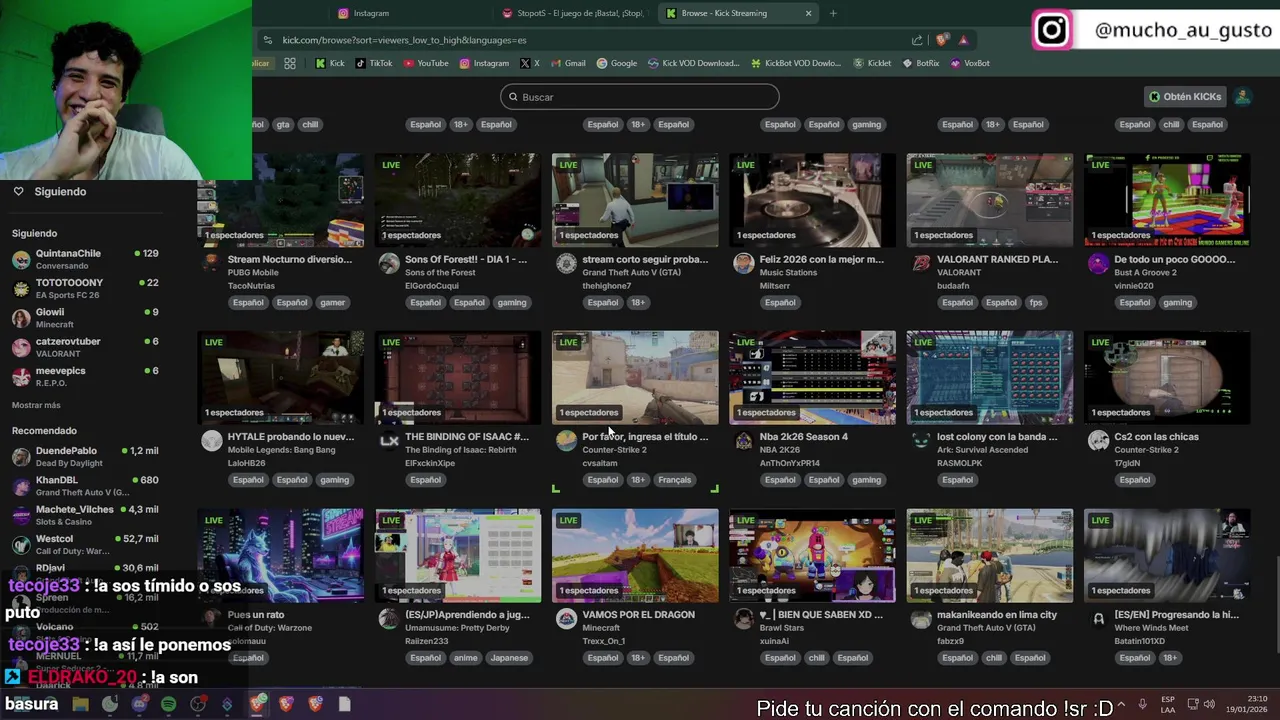This screenshot has height=720, width=1280.
Task: Switch to the StopotS game browser tab
Action: [x=575, y=13]
